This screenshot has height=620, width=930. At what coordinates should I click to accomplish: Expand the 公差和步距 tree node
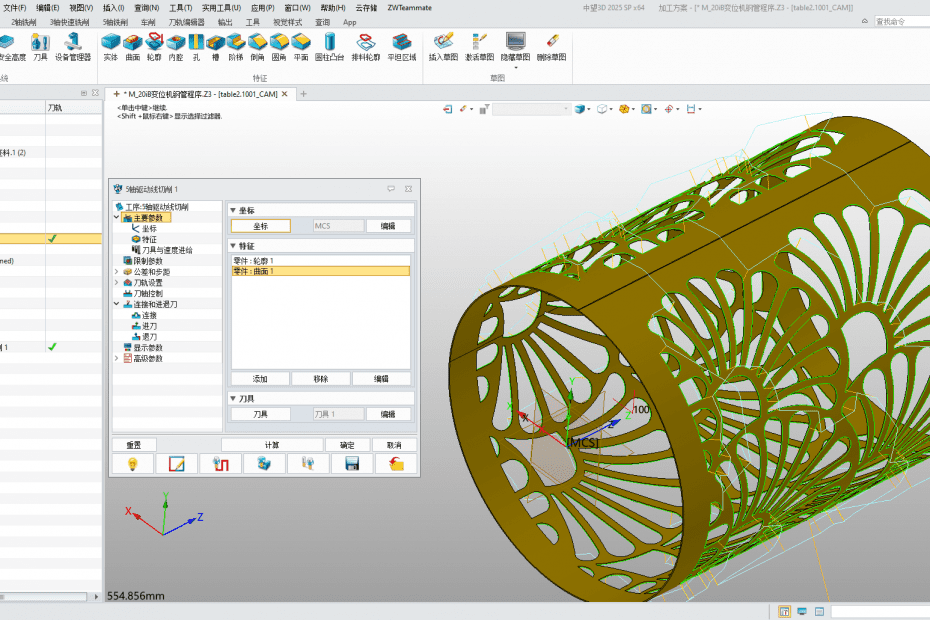pyautogui.click(x=117, y=272)
